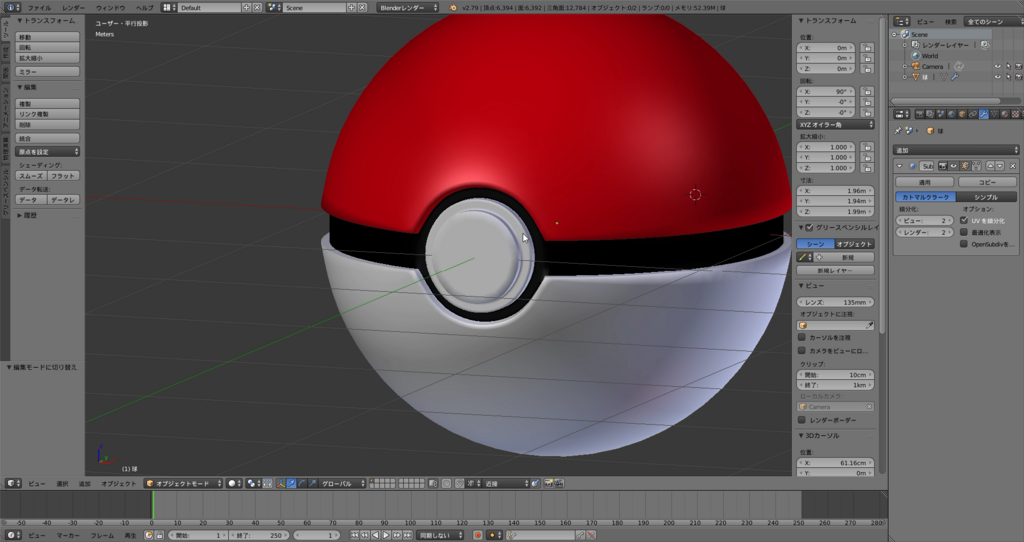Toggle 球 object visibility eye in outliner
Viewport: 1024px width, 542px height.
click(x=997, y=76)
